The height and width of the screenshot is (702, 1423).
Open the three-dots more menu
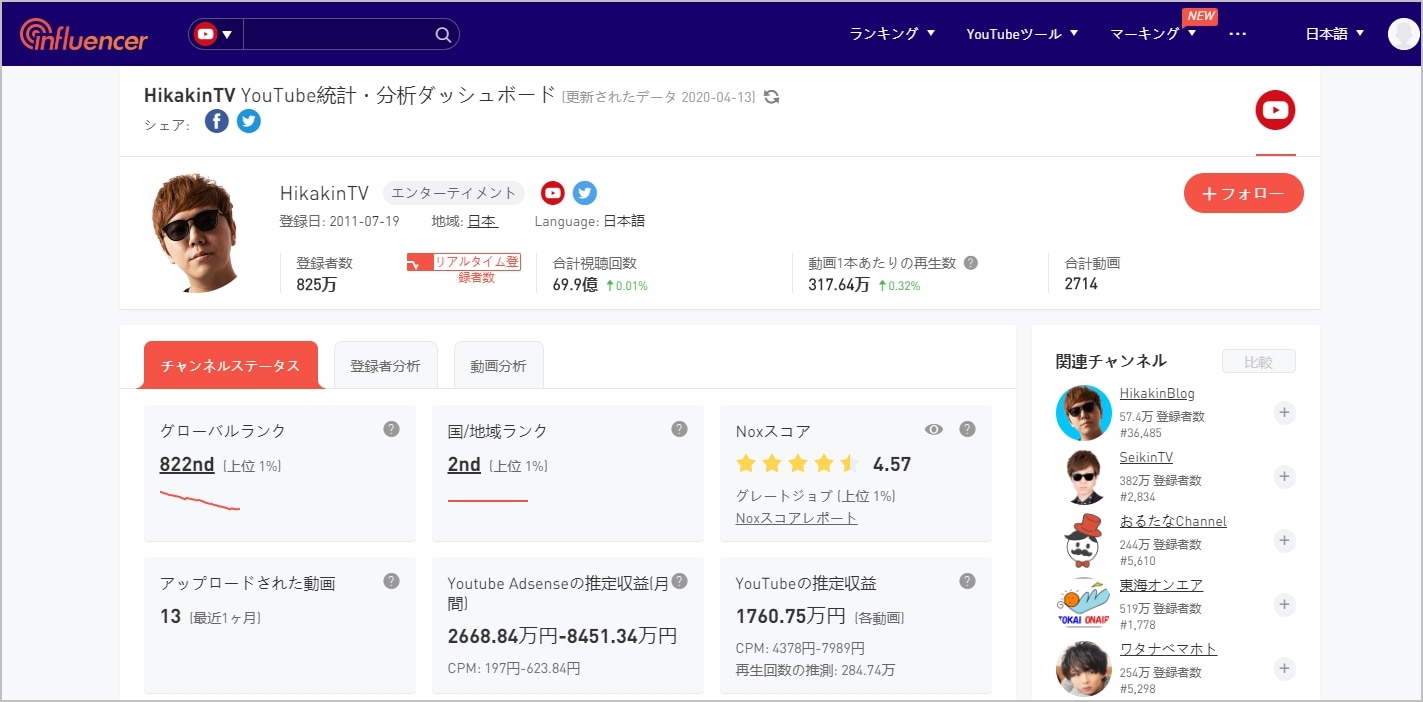(x=1237, y=34)
